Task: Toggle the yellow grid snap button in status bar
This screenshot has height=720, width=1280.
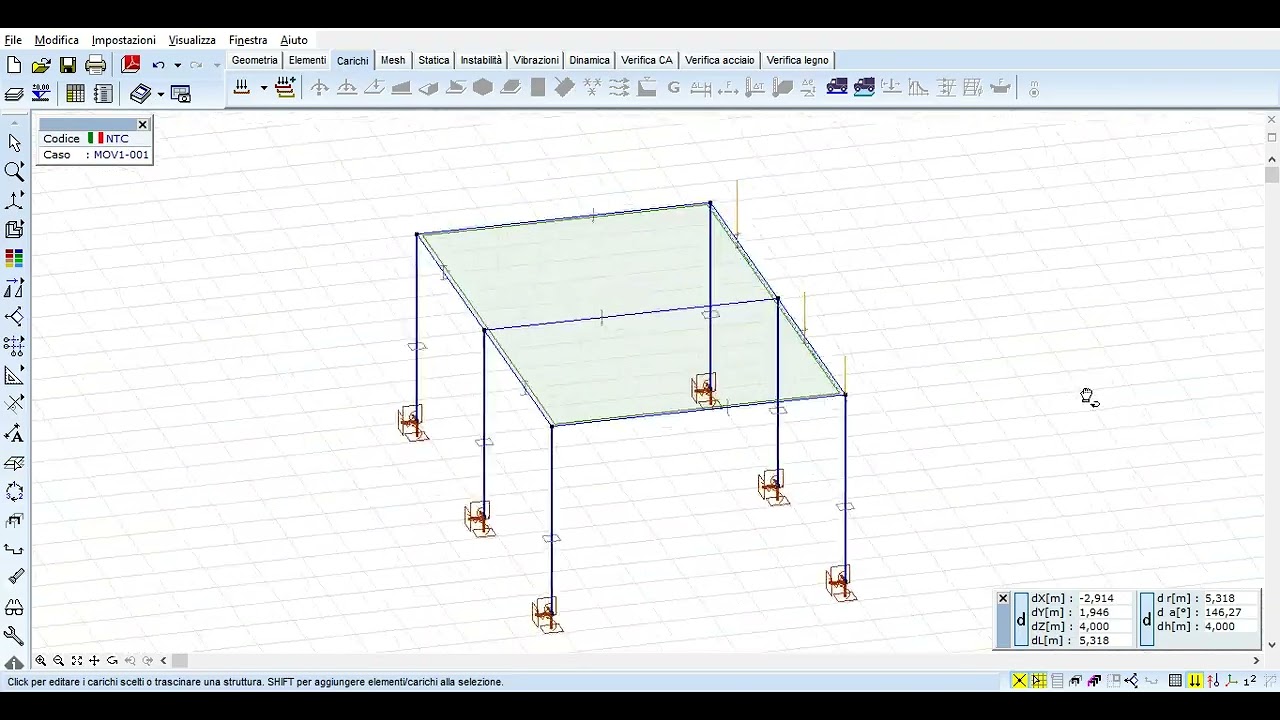Action: 1039,681
